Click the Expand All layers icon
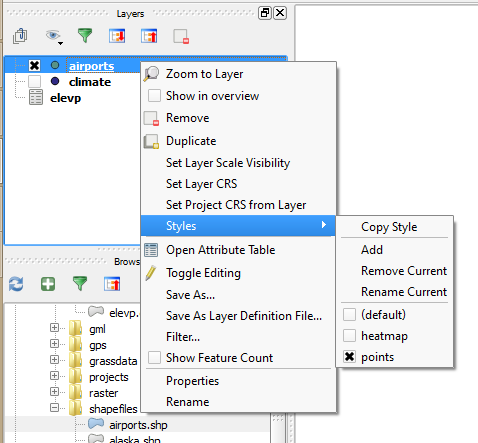The height and width of the screenshot is (443, 478). click(117, 36)
